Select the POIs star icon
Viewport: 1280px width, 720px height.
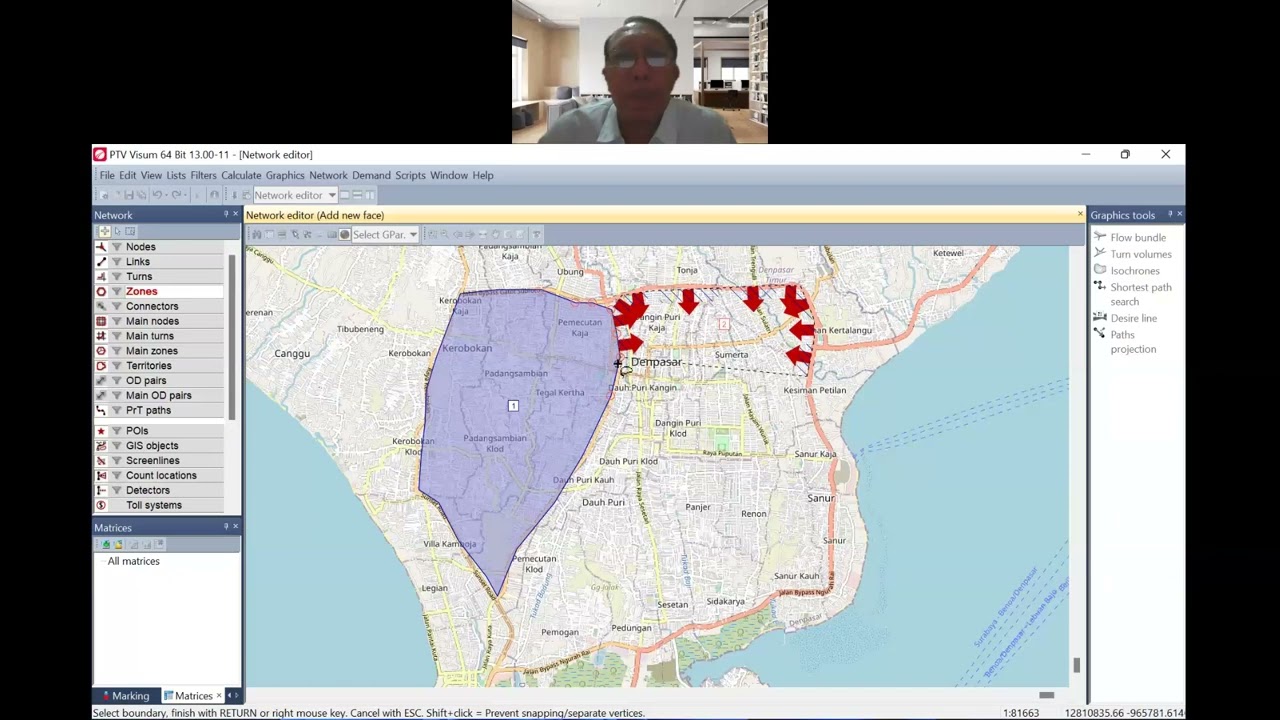(101, 431)
